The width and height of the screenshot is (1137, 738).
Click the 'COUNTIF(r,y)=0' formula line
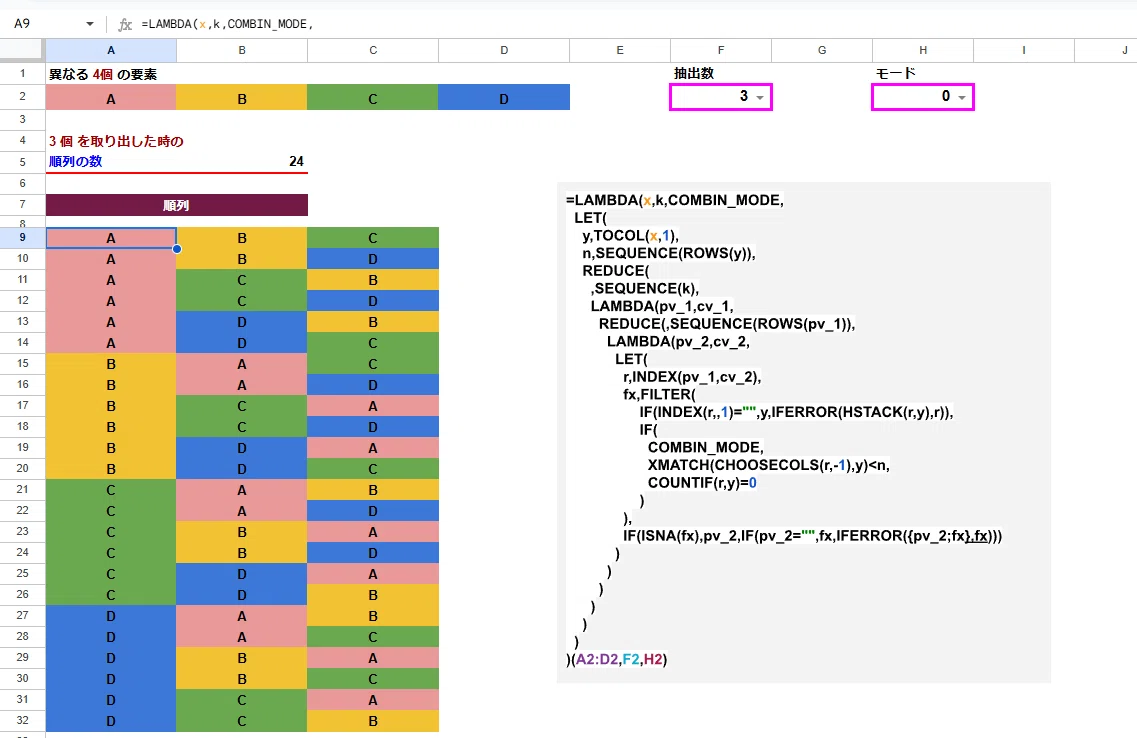[x=702, y=483]
